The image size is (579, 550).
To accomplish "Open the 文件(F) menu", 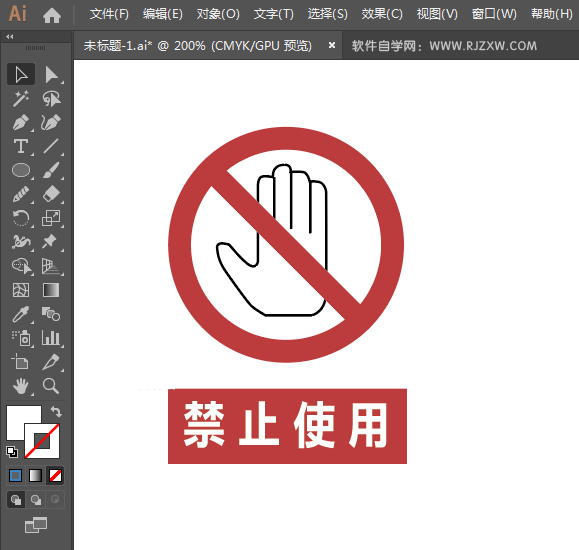I will tap(109, 14).
